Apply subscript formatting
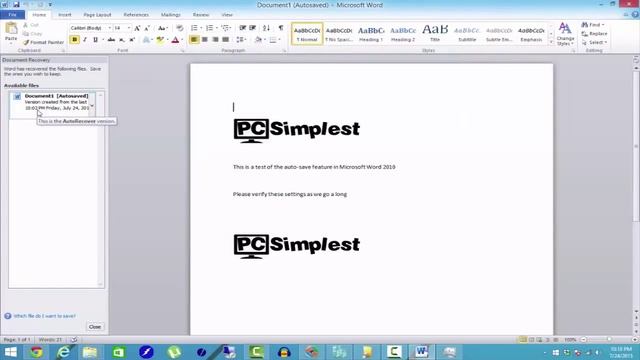The height and width of the screenshot is (360, 640). pyautogui.click(x=122, y=40)
